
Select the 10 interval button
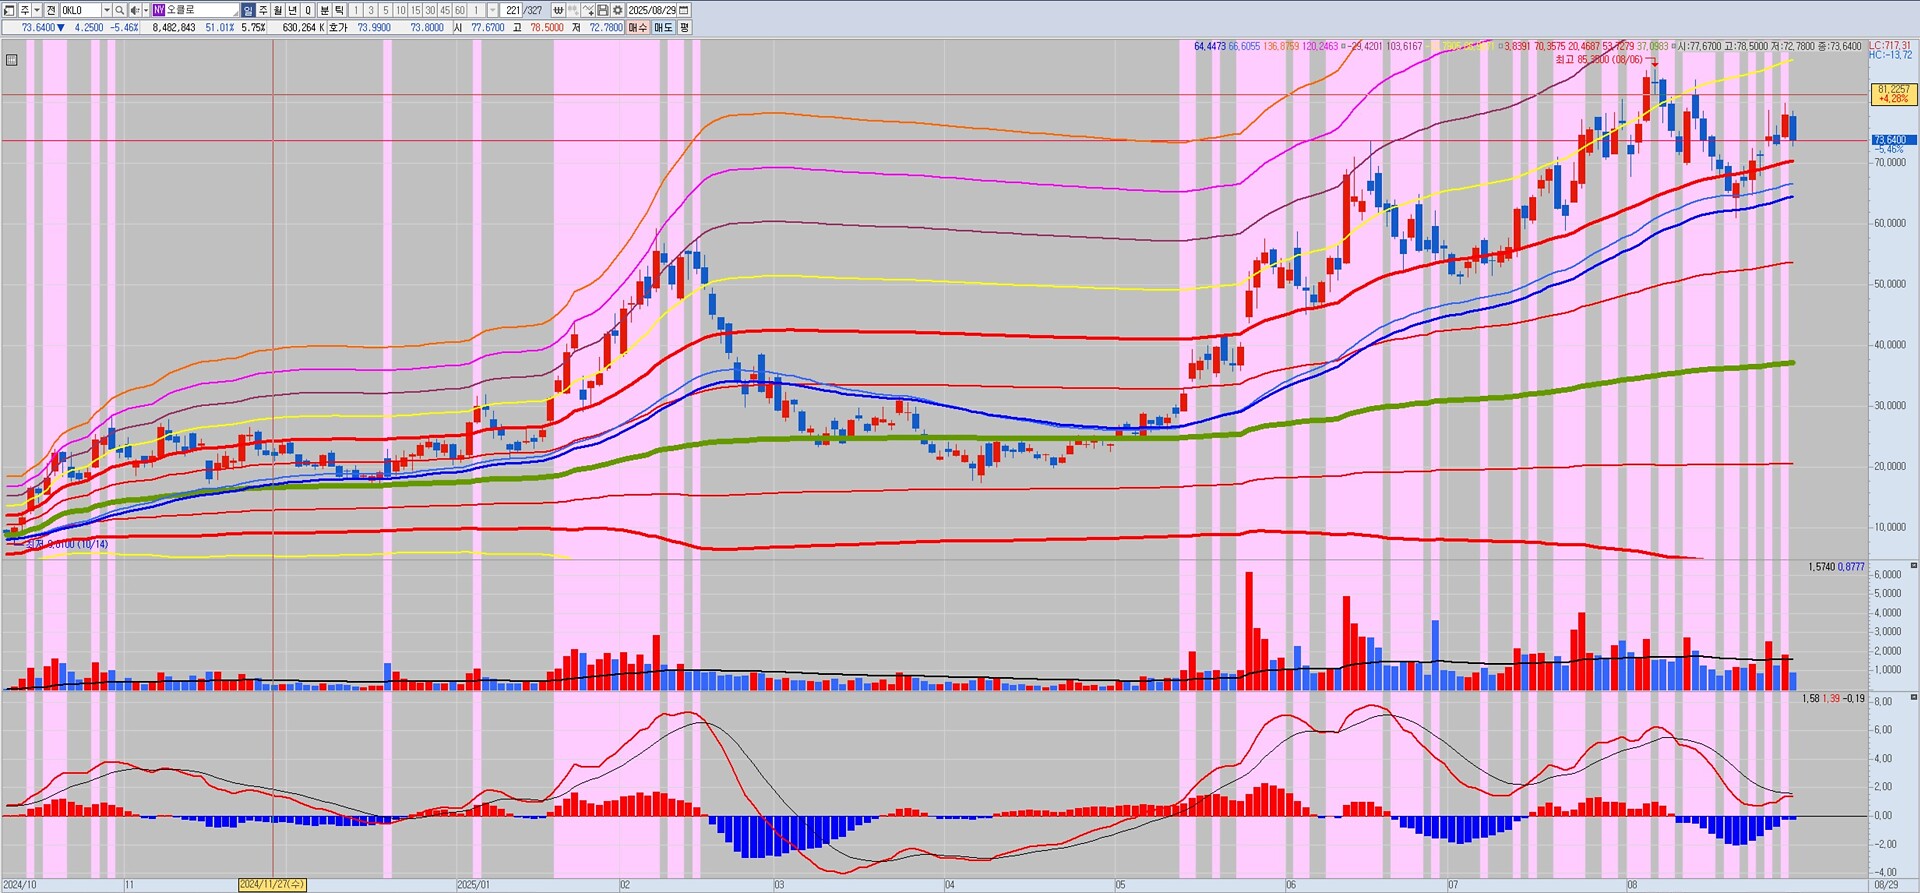(401, 10)
